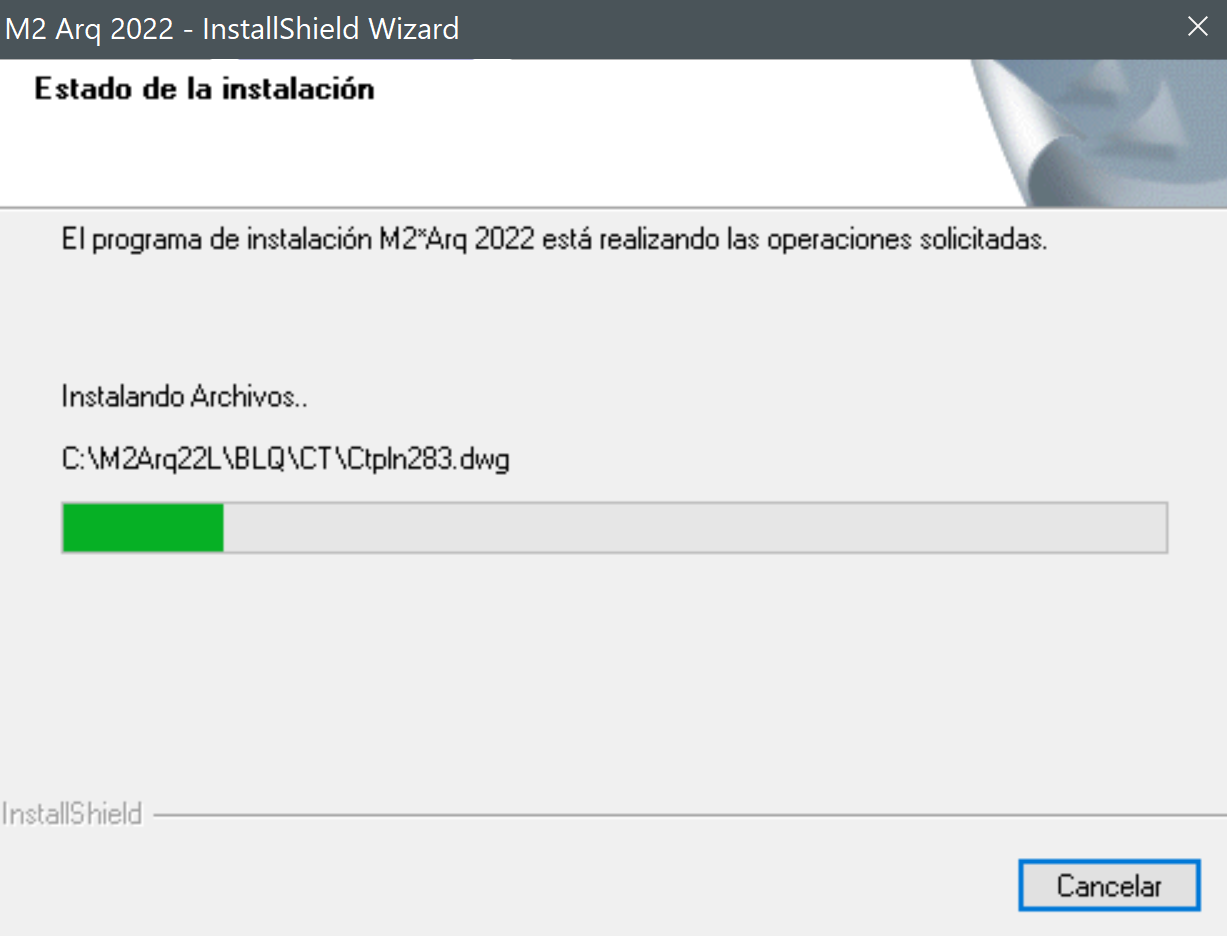
Task: Click the green filled portion of progress bar
Action: point(142,527)
